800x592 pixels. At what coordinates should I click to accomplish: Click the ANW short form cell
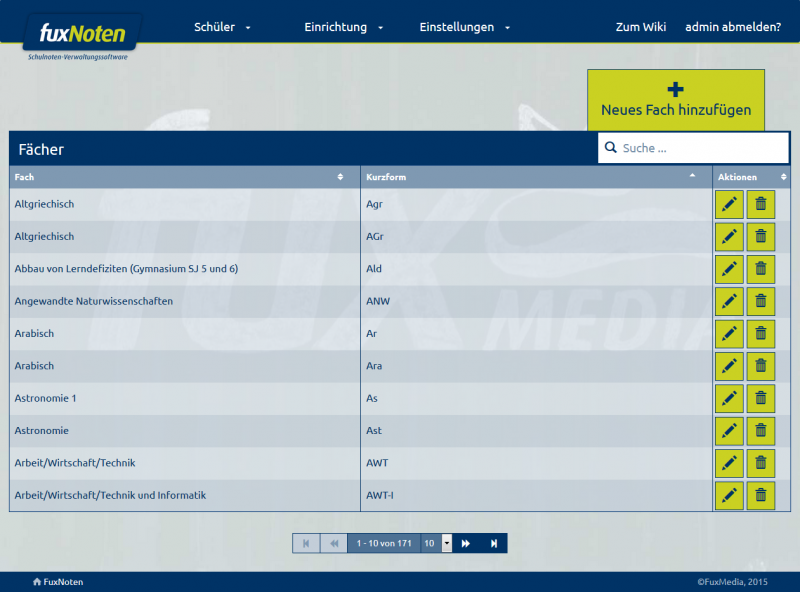536,302
